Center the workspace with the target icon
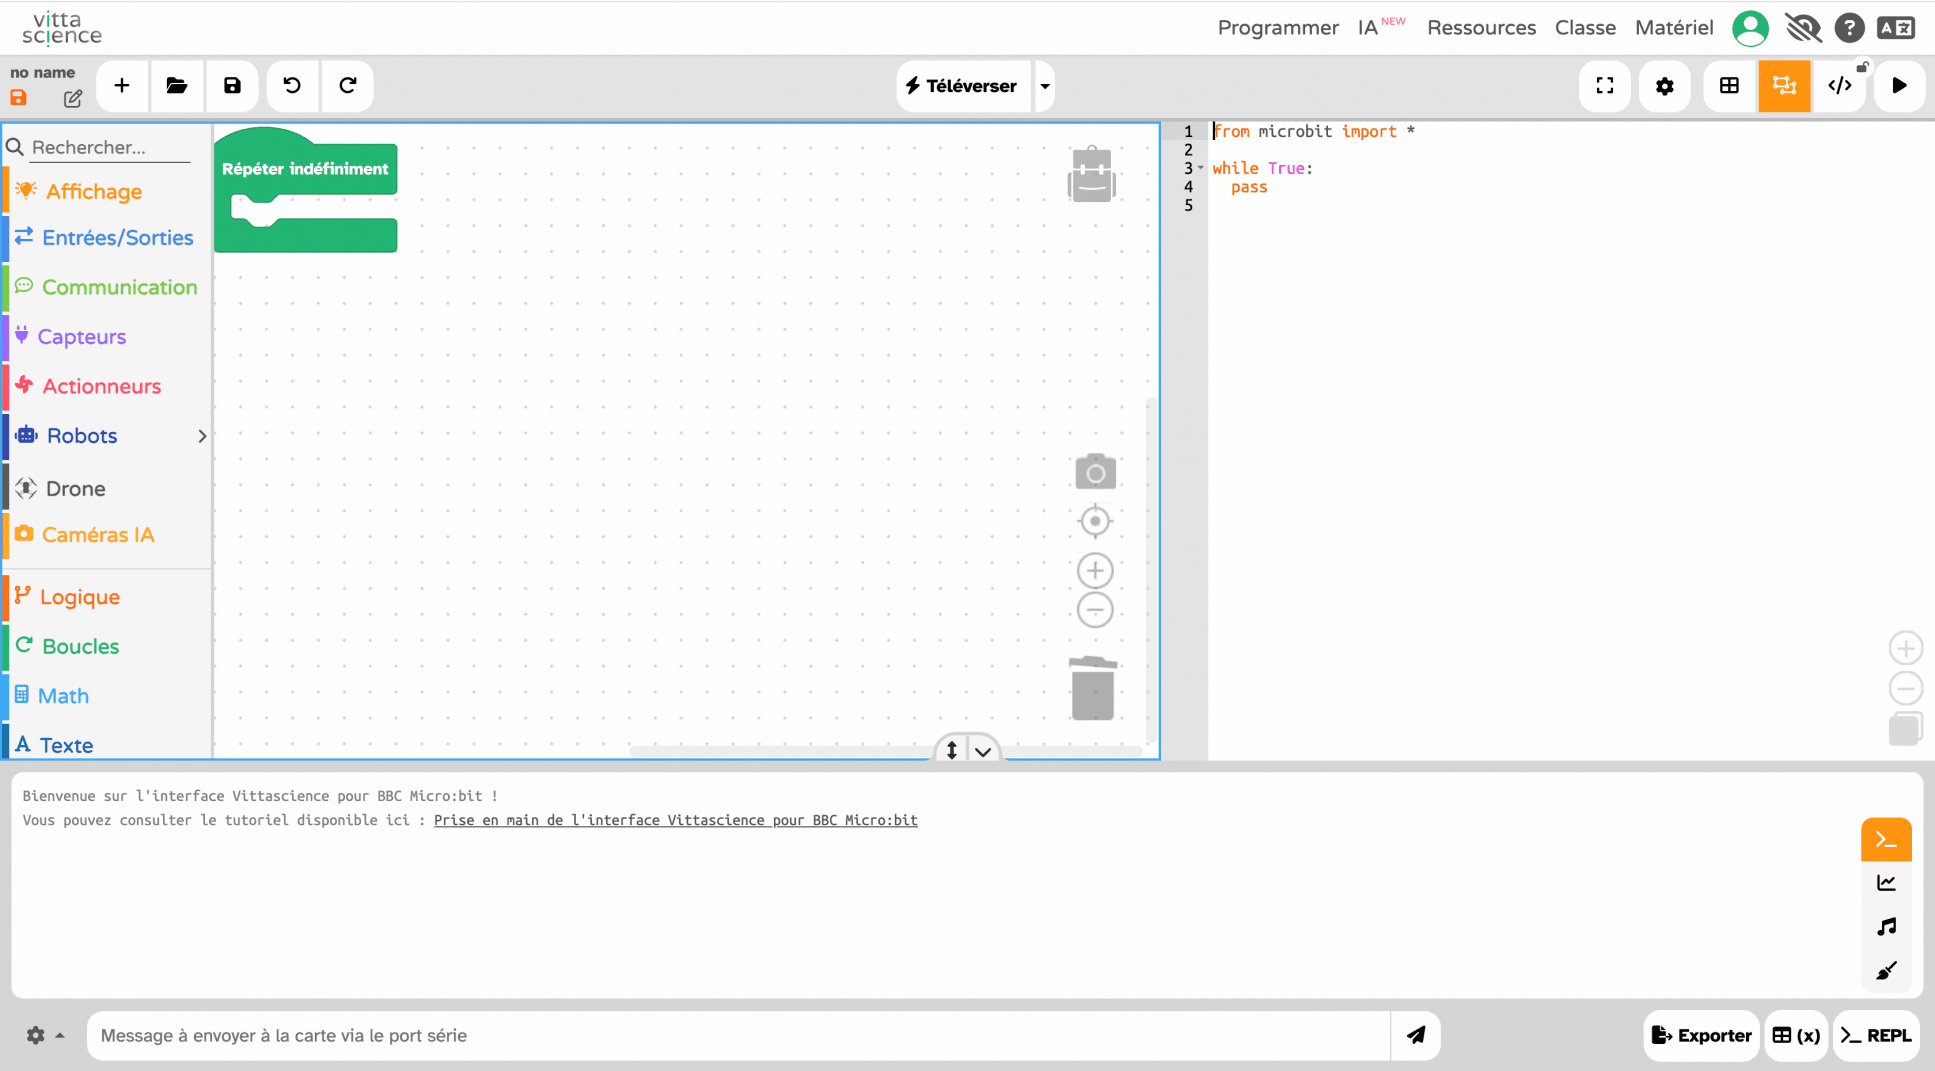 tap(1095, 521)
